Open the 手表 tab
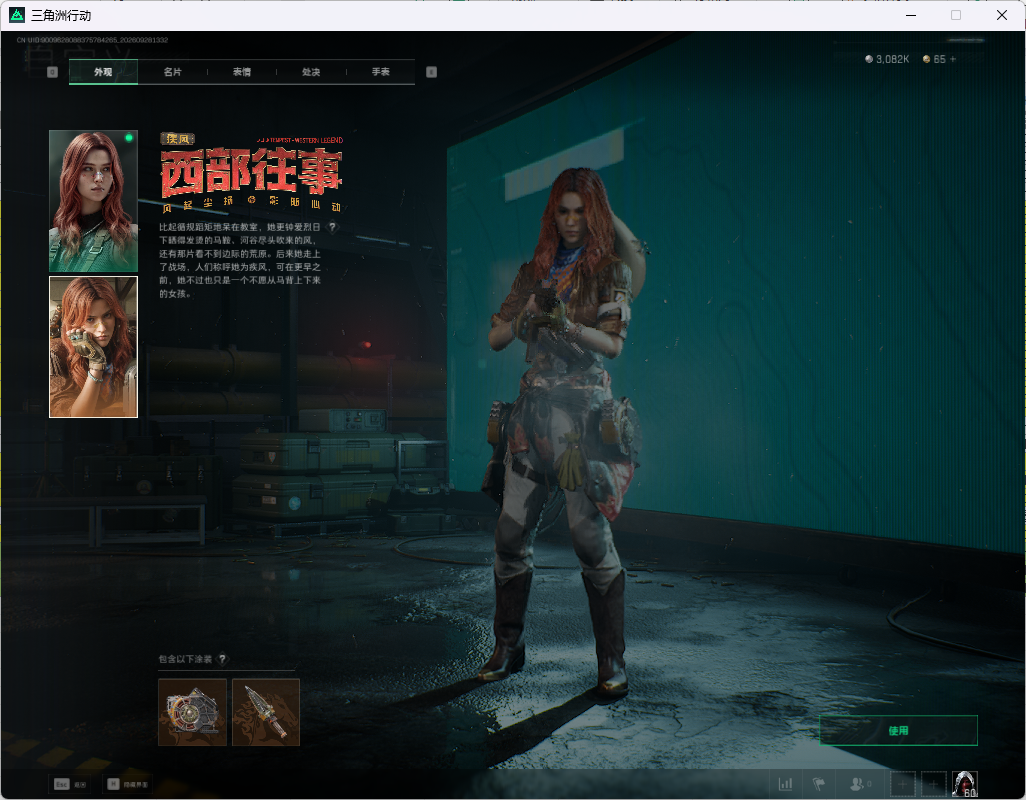Screen dimensions: 1026x800 [381, 72]
